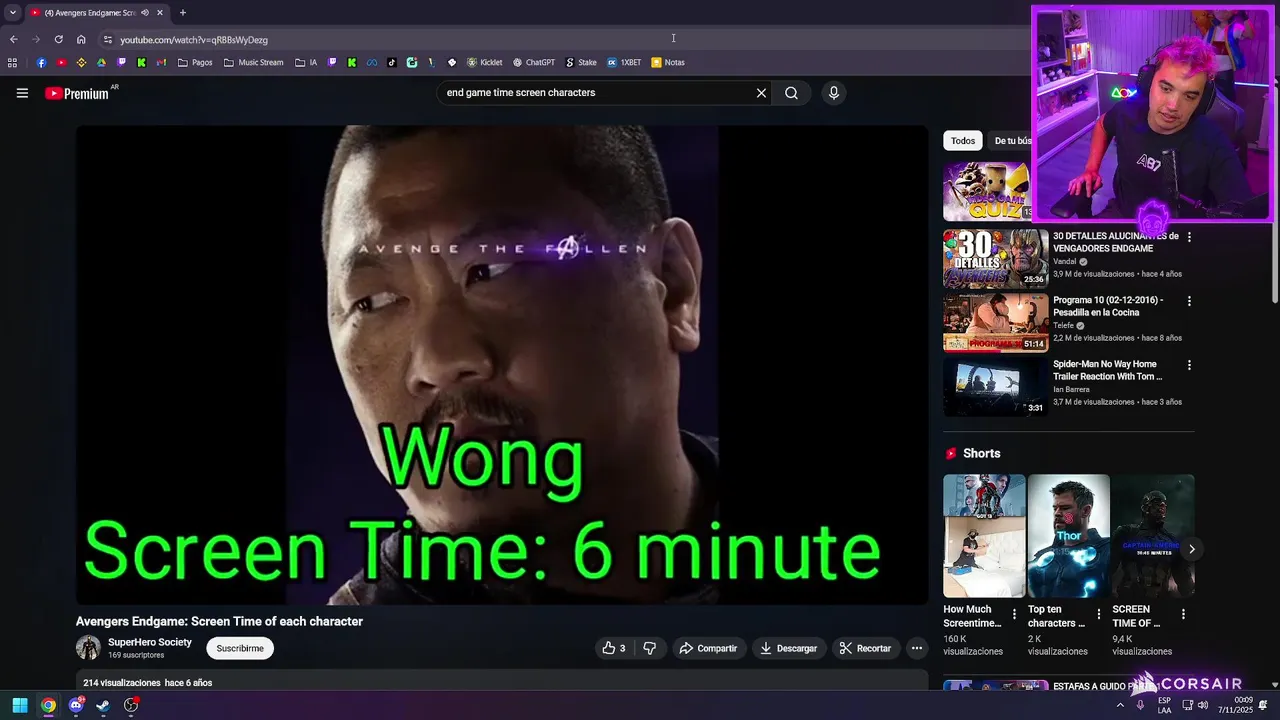
Task: Open the more actions ellipsis below video
Action: point(916,648)
